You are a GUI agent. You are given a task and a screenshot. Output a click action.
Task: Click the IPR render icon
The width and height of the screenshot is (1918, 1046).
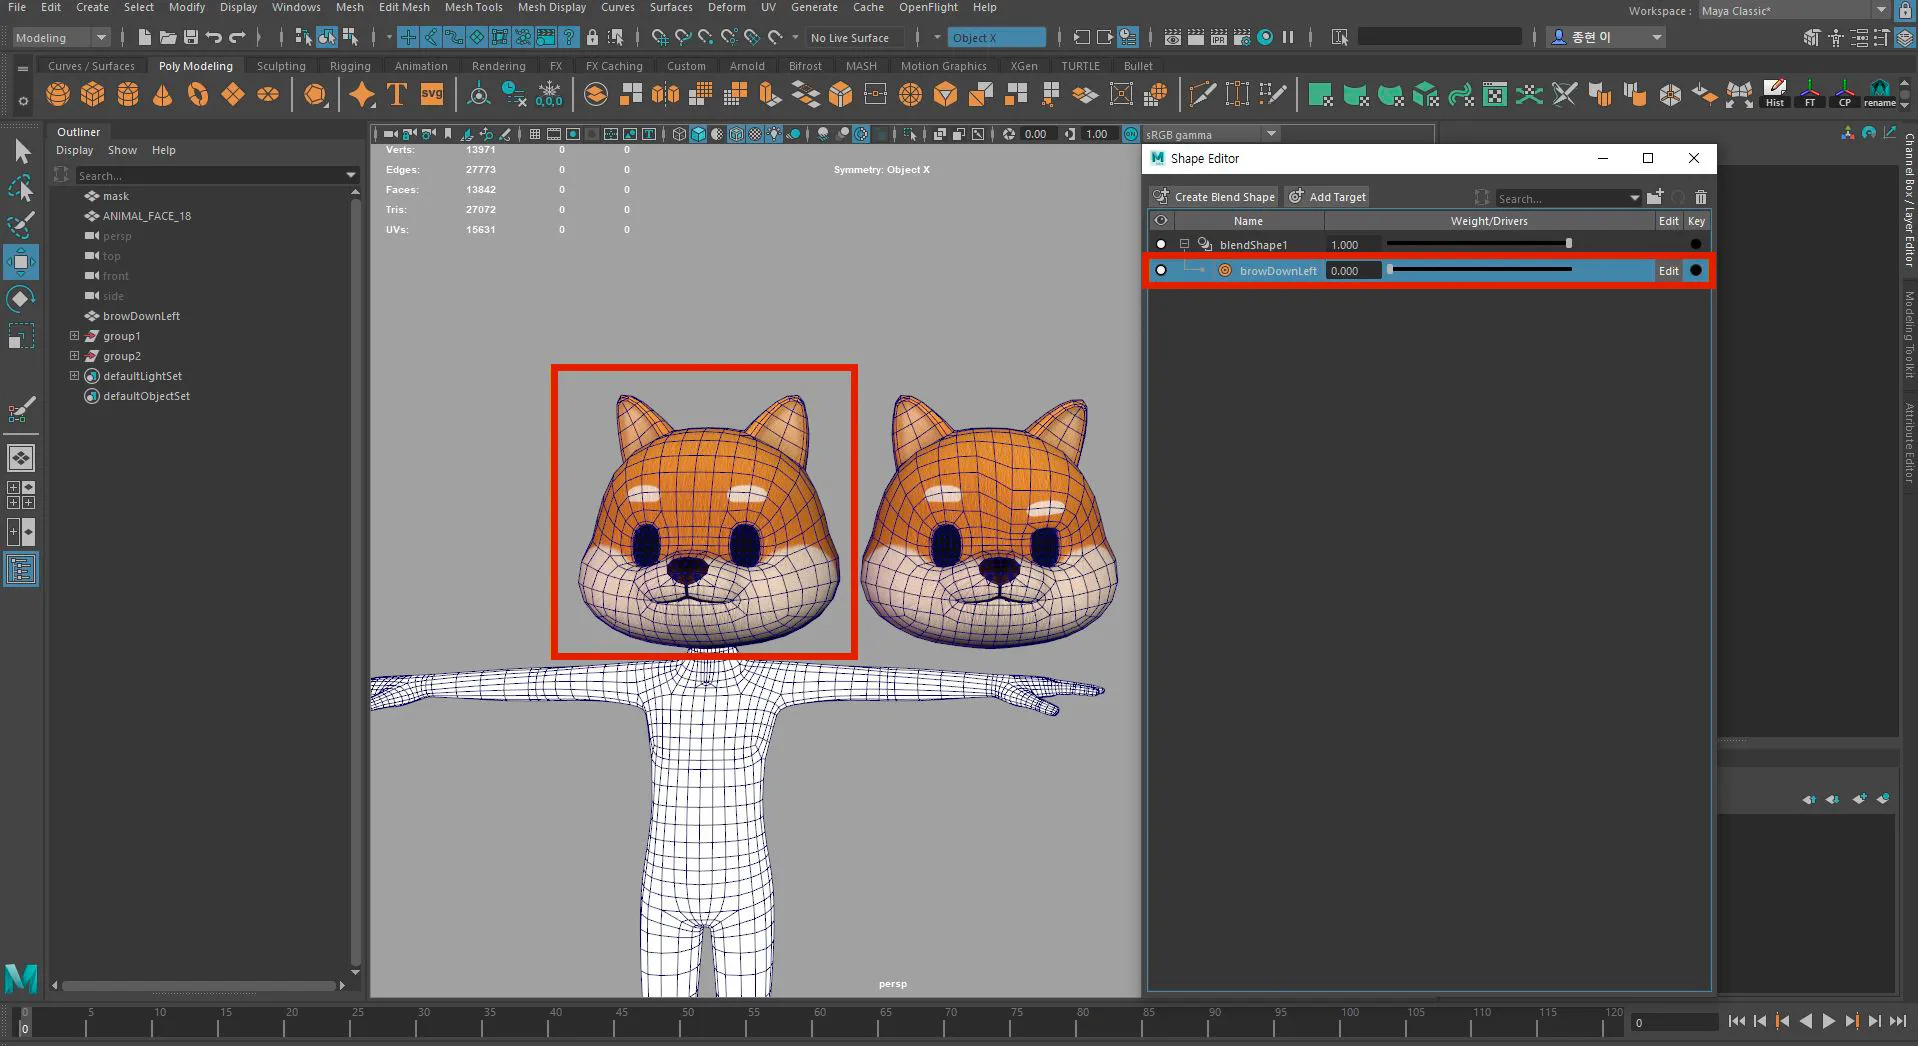(x=1218, y=37)
